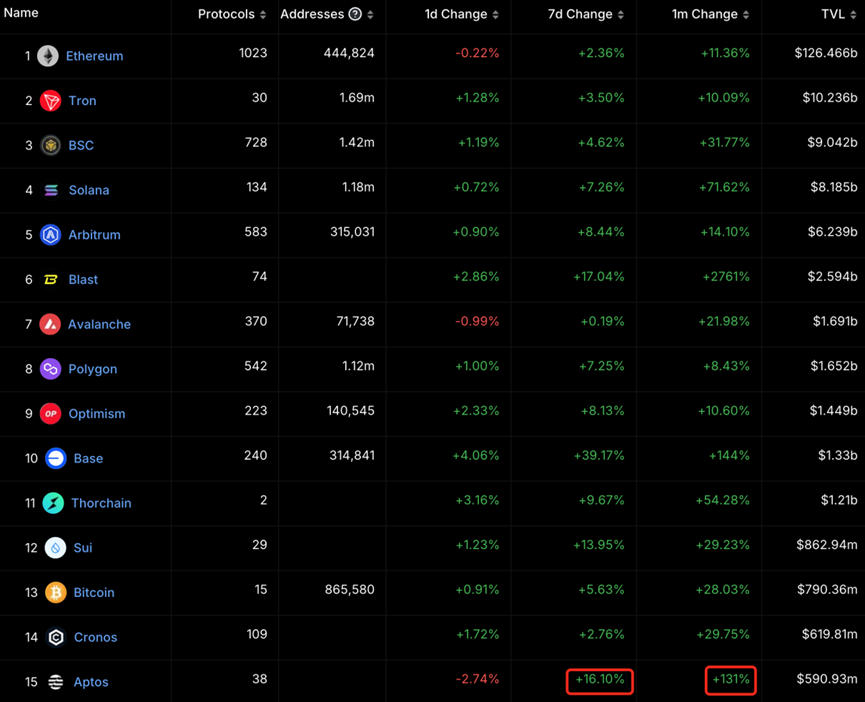This screenshot has width=865, height=702.
Task: Click Thorchain 1m change +54.28%
Action: pyautogui.click(x=723, y=500)
